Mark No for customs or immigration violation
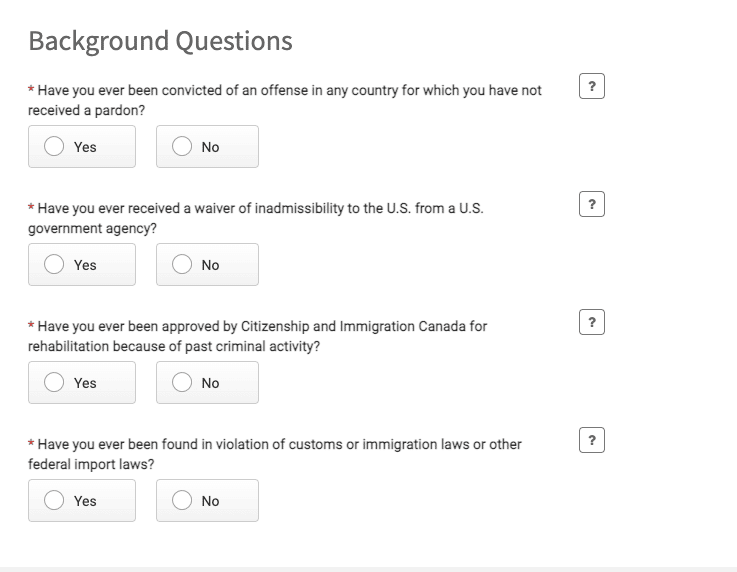Screen dimensions: 737x572 pos(207,501)
